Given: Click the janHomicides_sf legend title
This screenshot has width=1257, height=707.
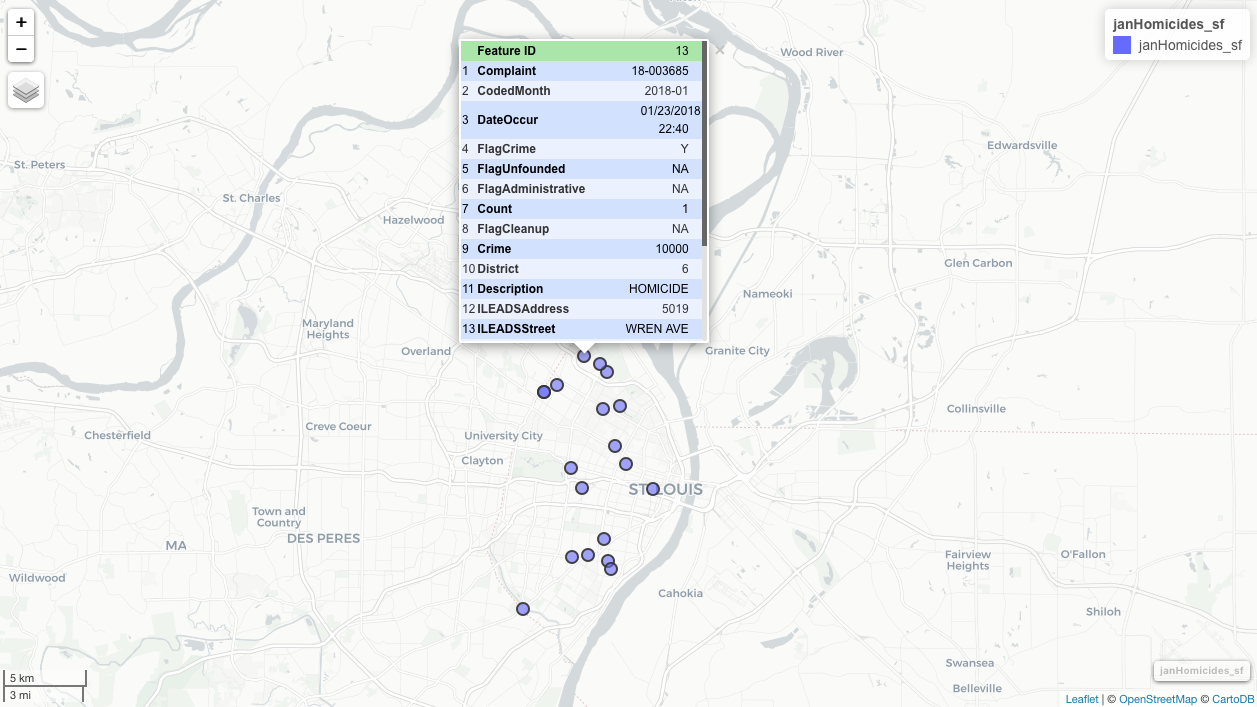Looking at the screenshot, I should (1168, 25).
